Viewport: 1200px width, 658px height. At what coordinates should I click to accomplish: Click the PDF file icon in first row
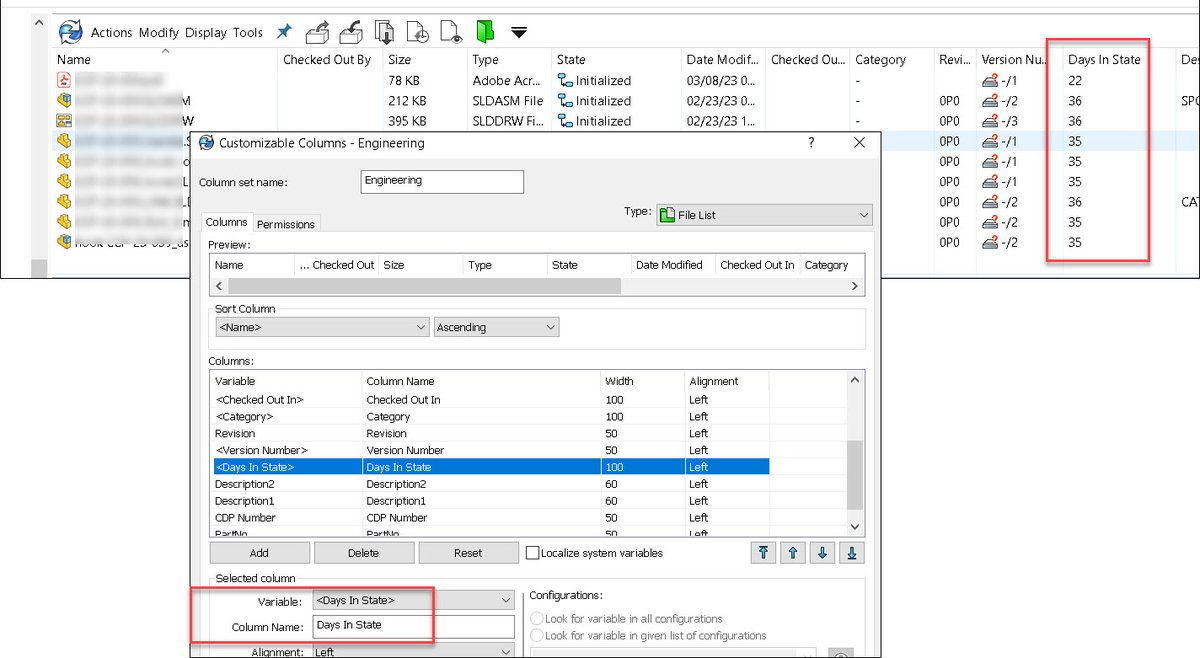tap(65, 80)
